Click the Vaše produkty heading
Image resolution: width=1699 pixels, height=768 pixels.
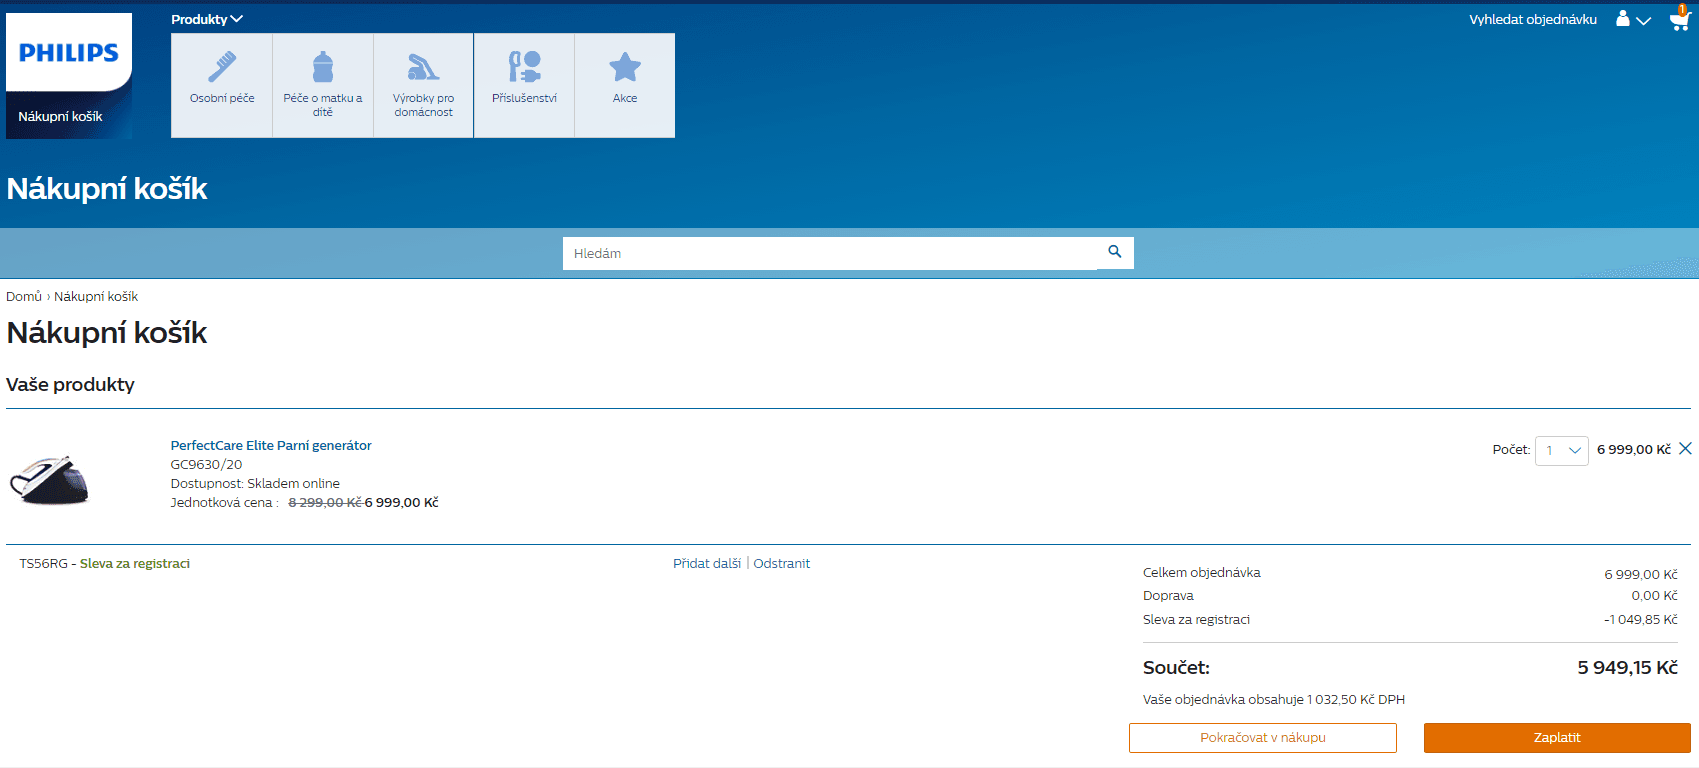(x=70, y=384)
